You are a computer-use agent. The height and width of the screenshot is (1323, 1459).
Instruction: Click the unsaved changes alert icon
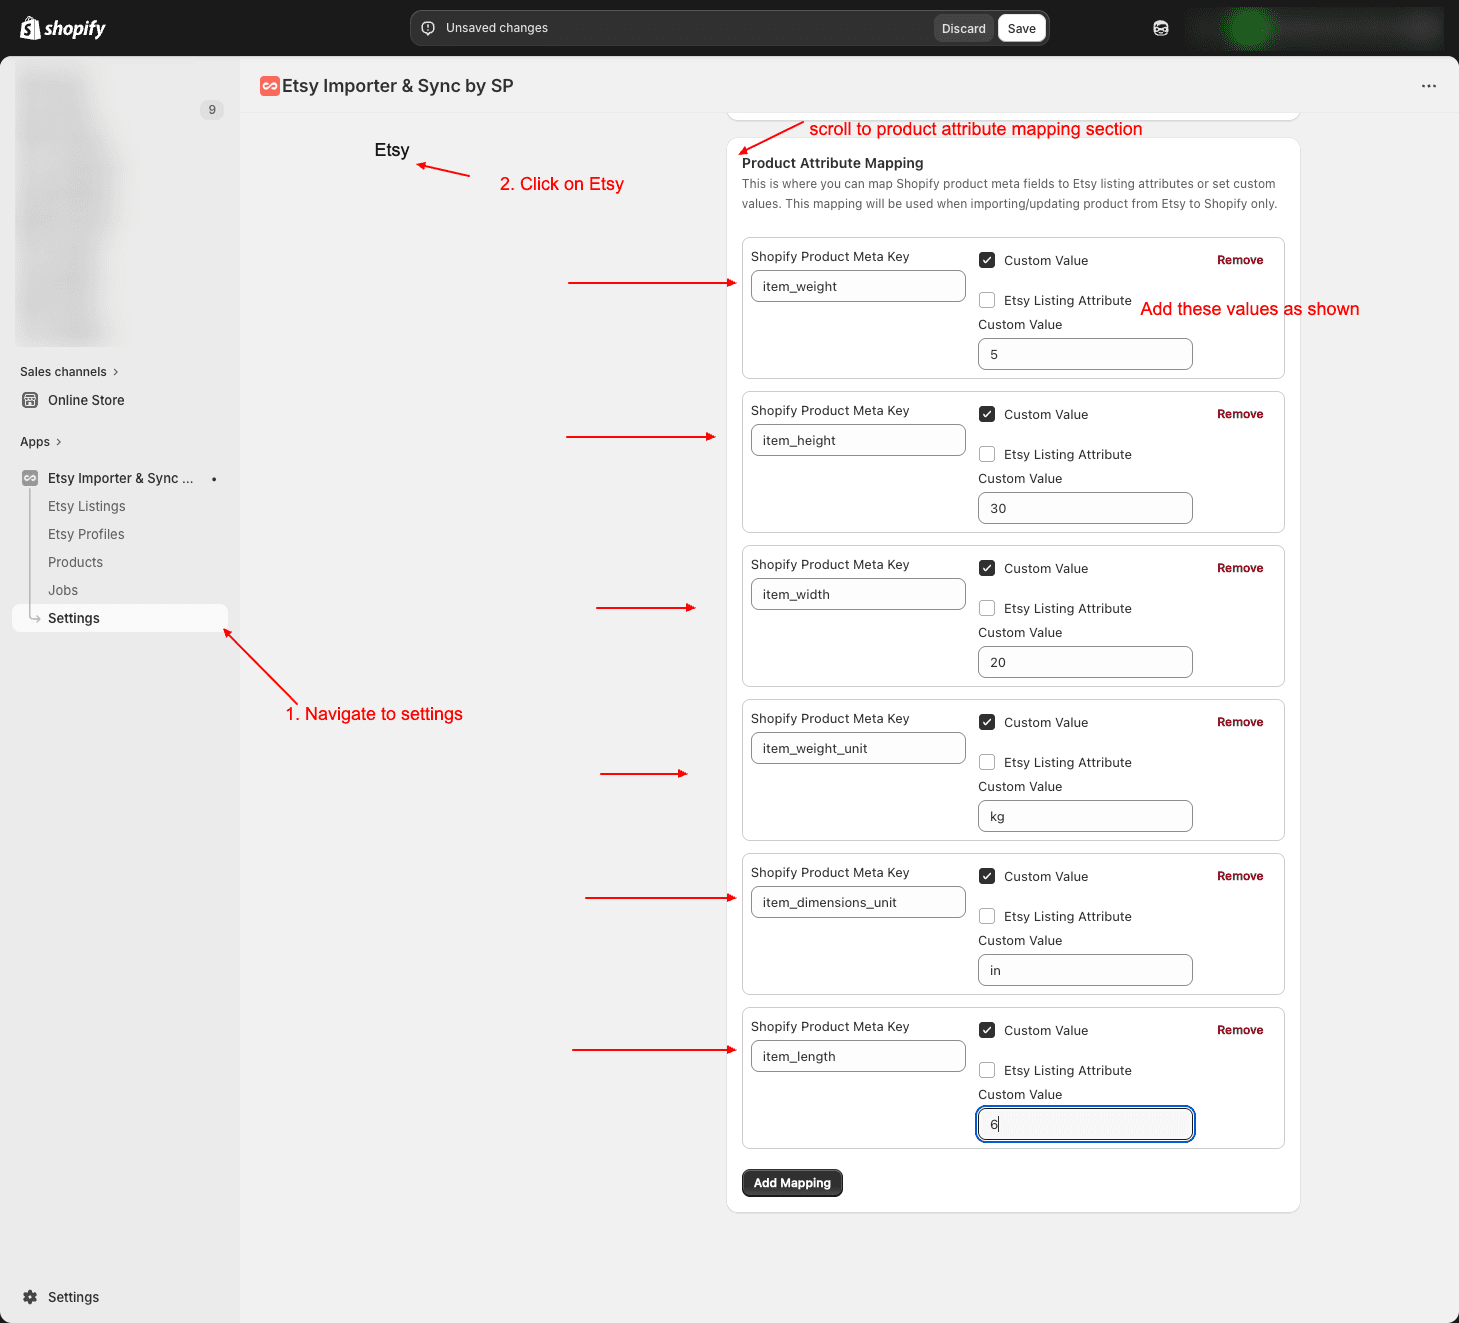[x=428, y=28]
